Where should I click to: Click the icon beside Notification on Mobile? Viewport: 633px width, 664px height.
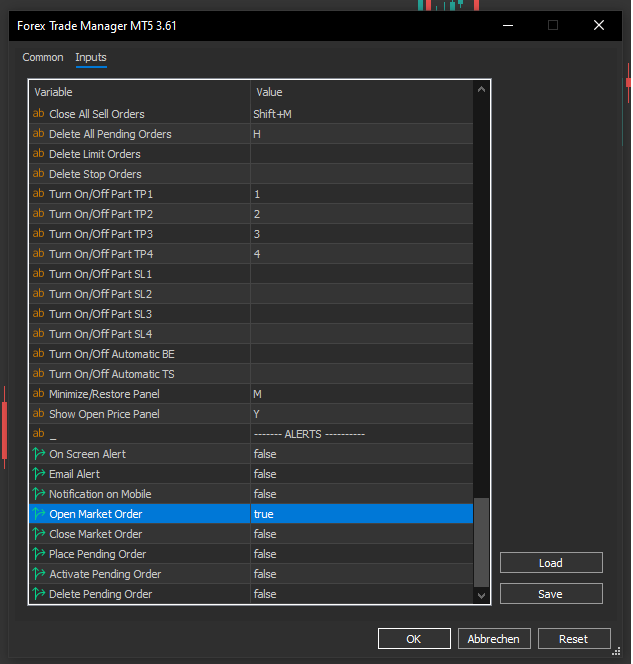39,494
